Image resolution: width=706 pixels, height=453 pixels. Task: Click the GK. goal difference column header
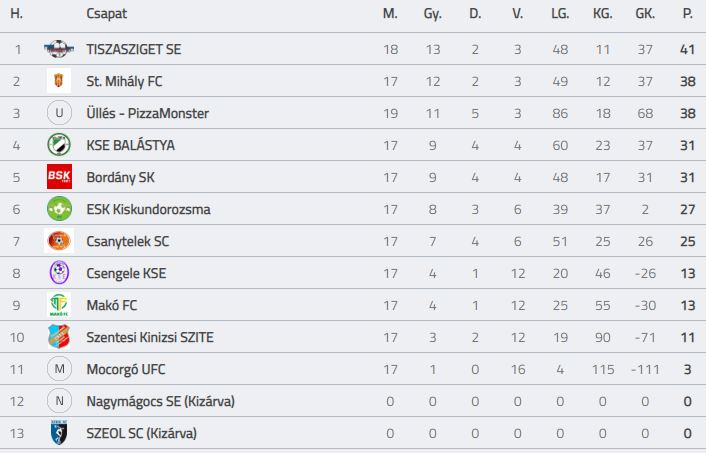tap(645, 14)
